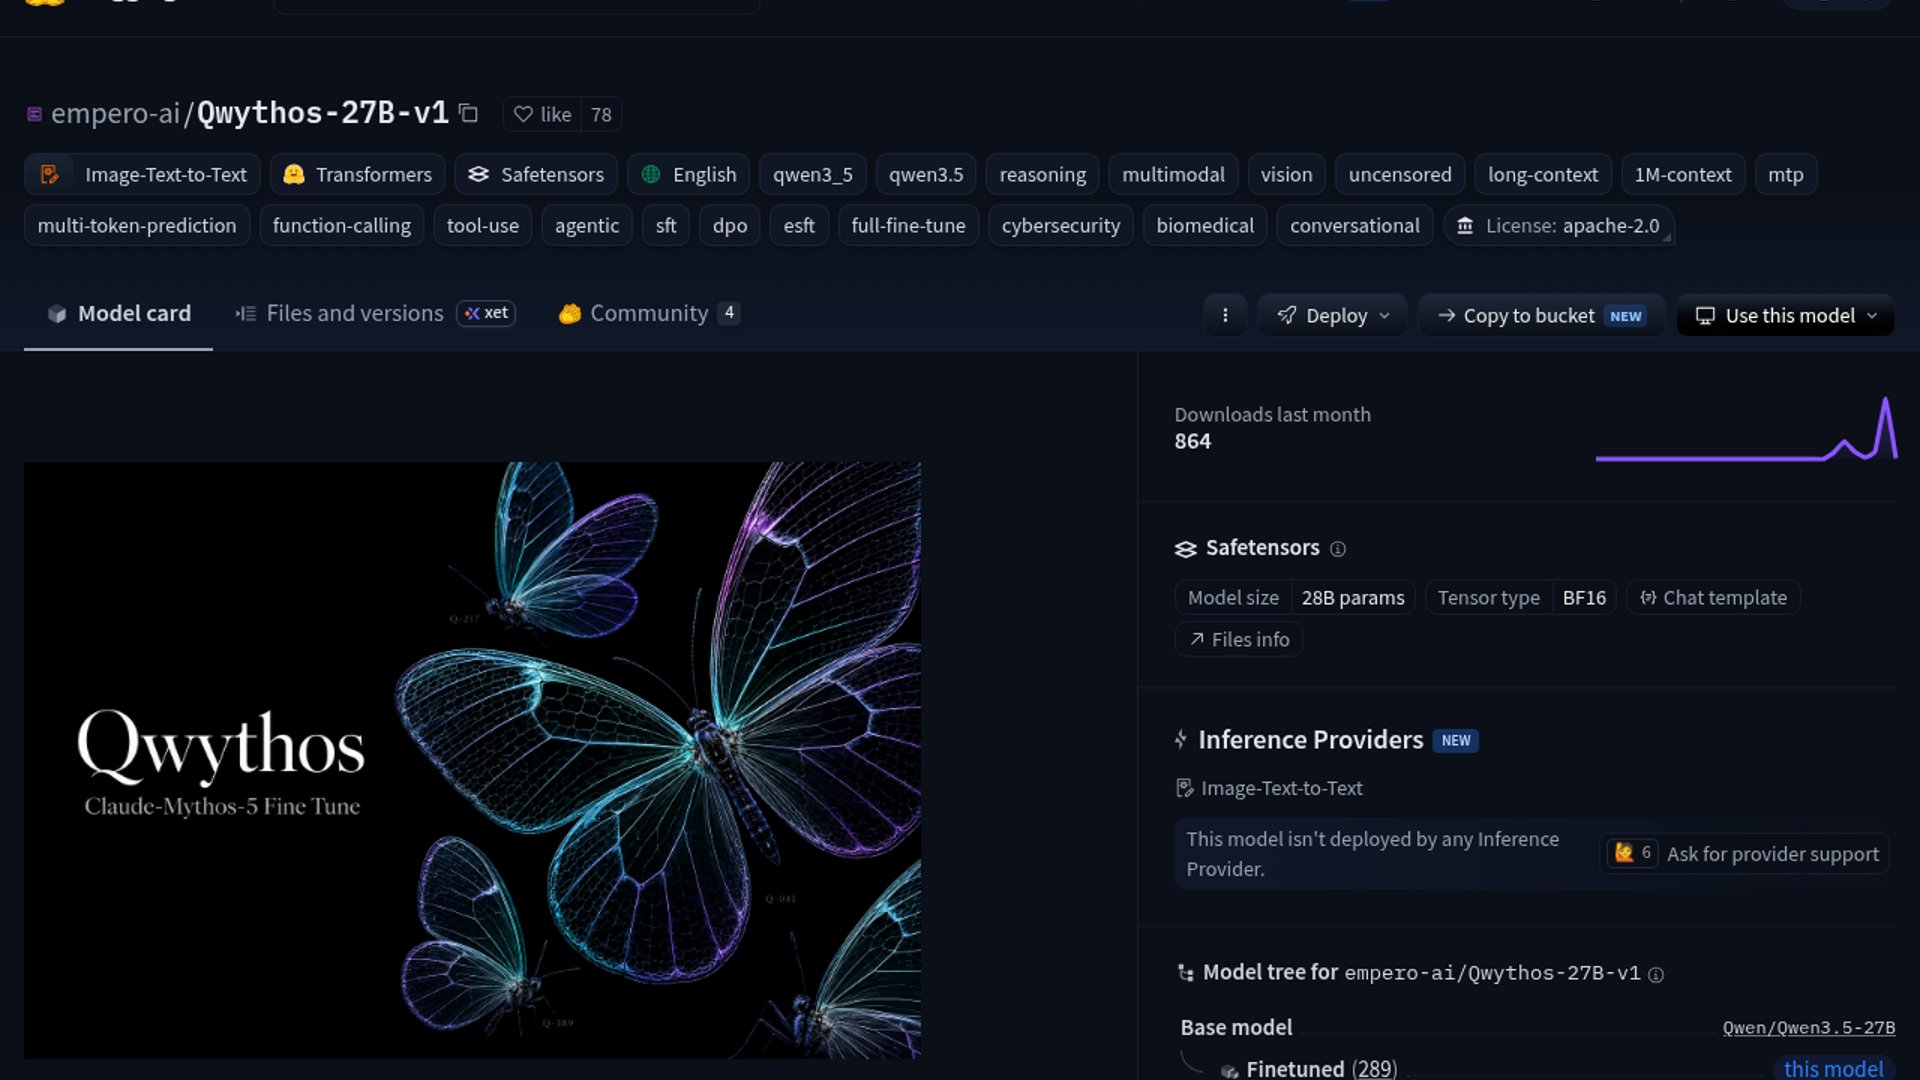Open the Finetuned (289) models list

[x=1321, y=1069]
